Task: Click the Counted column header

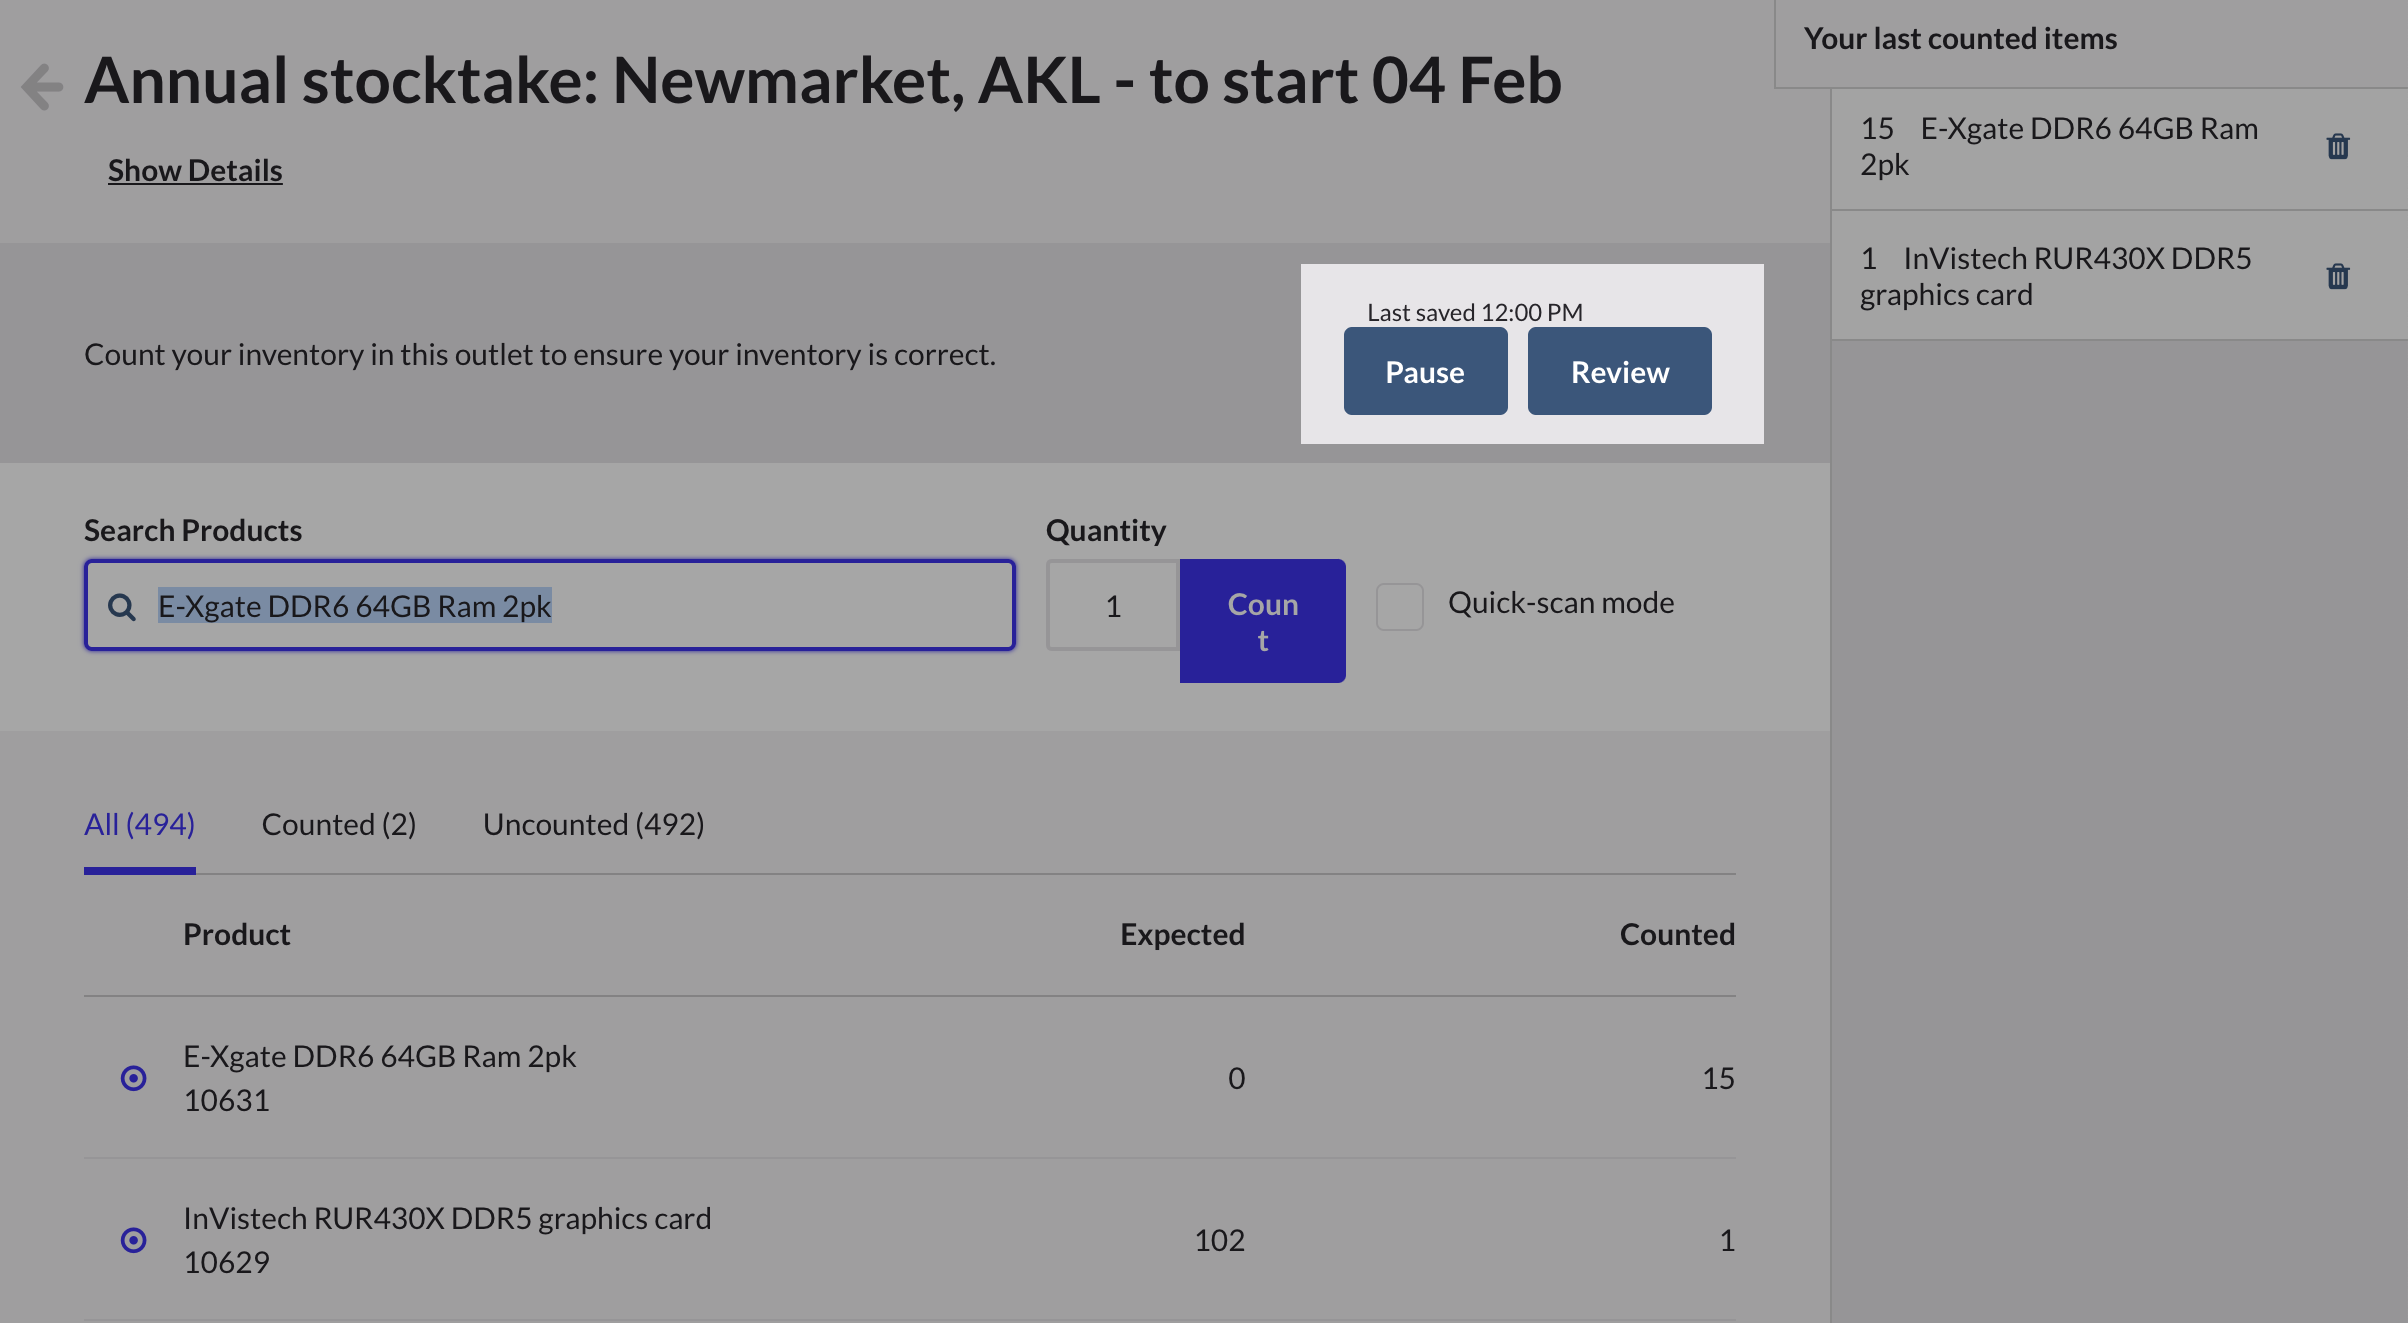Action: (1676, 935)
